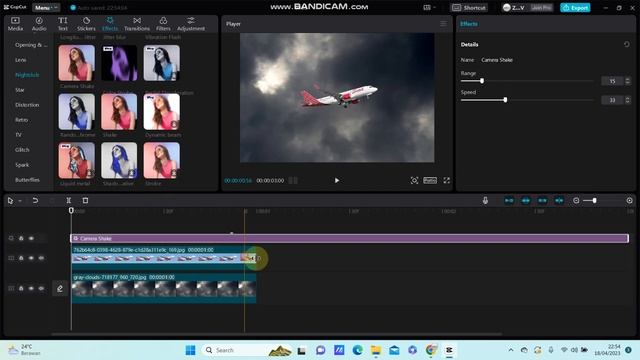This screenshot has width=640, height=360.
Task: Choose the Camera Shake effect thumbnail
Action: 76,63
